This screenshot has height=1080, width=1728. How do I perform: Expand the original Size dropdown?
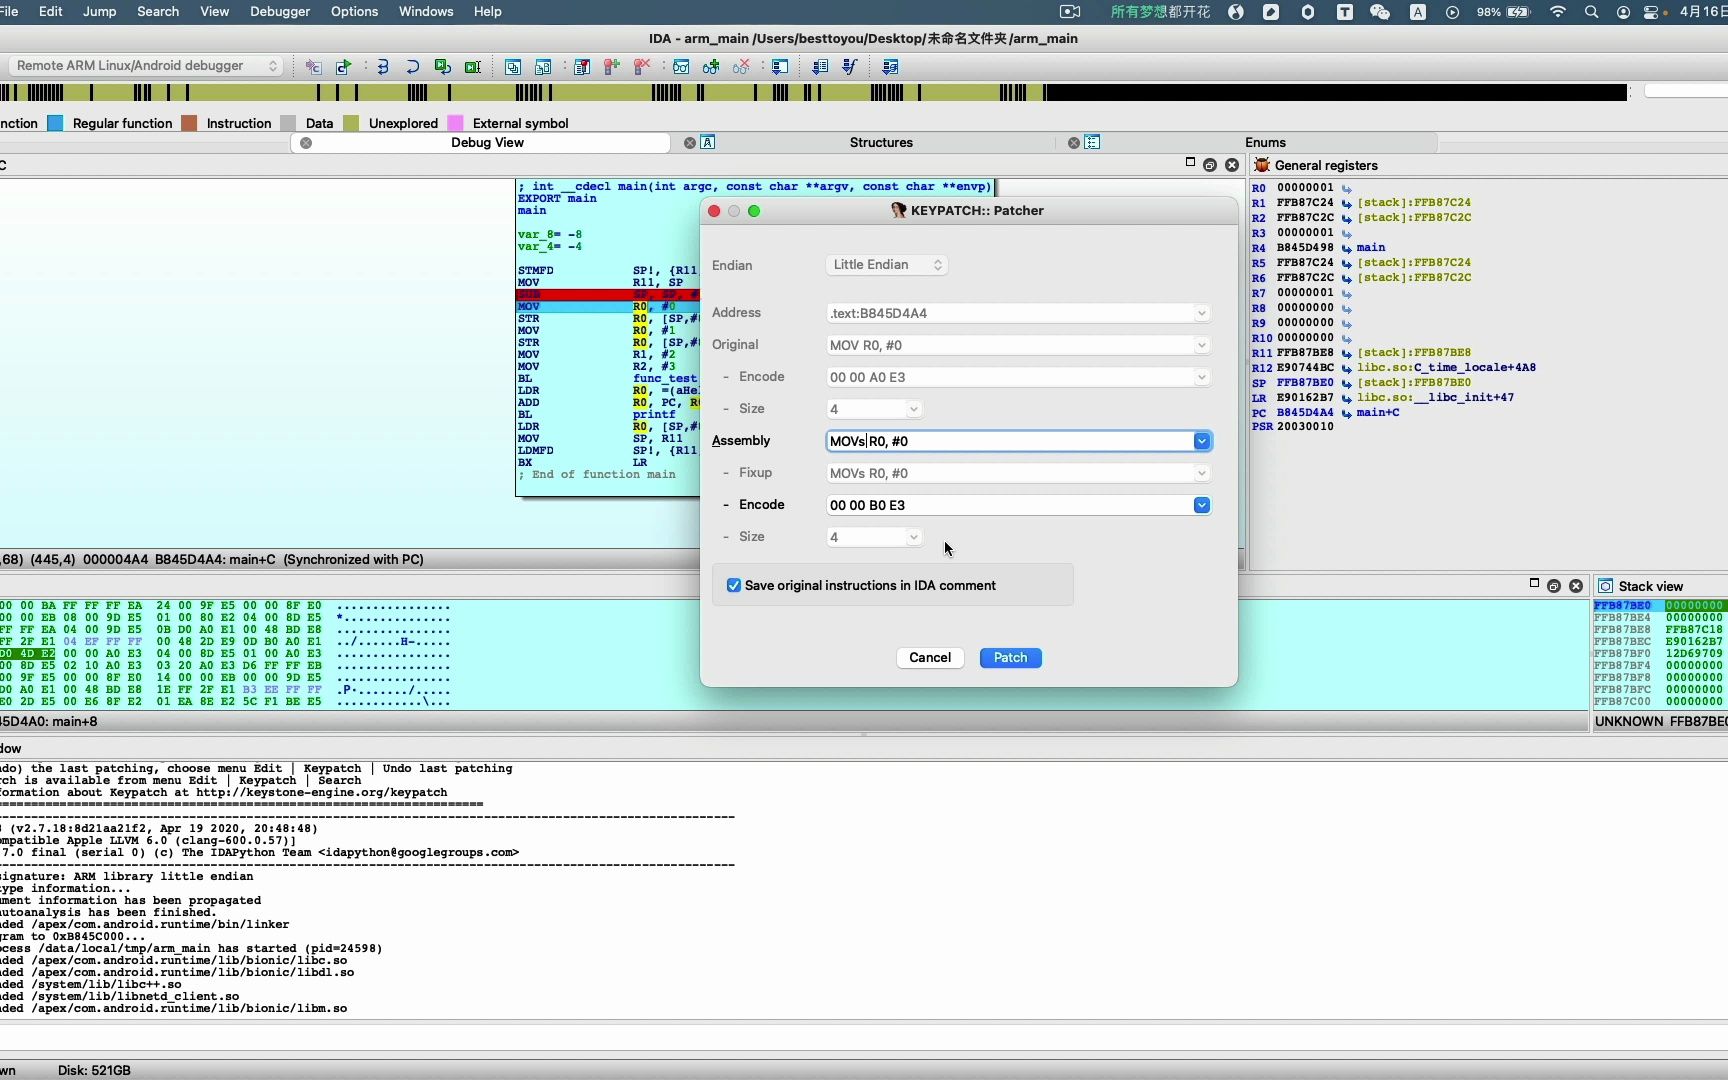[913, 409]
